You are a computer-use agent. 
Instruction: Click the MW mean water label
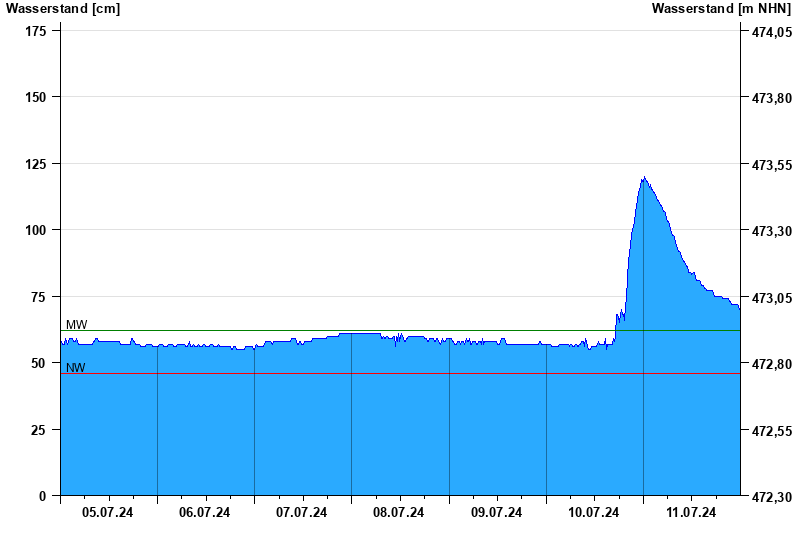[77, 324]
